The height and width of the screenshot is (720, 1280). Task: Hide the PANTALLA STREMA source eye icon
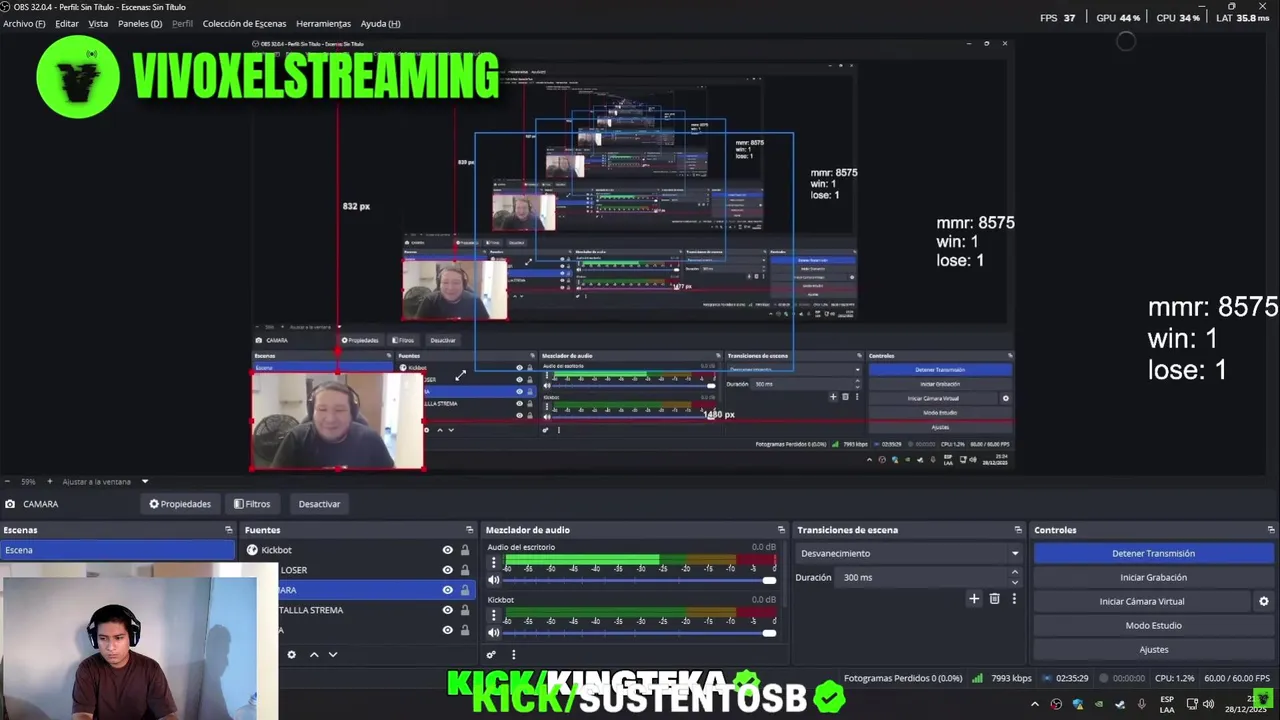pos(448,610)
